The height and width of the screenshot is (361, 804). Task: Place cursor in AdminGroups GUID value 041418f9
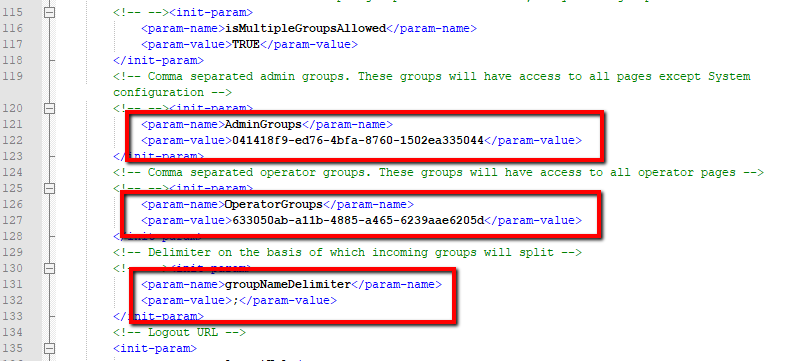coord(358,141)
